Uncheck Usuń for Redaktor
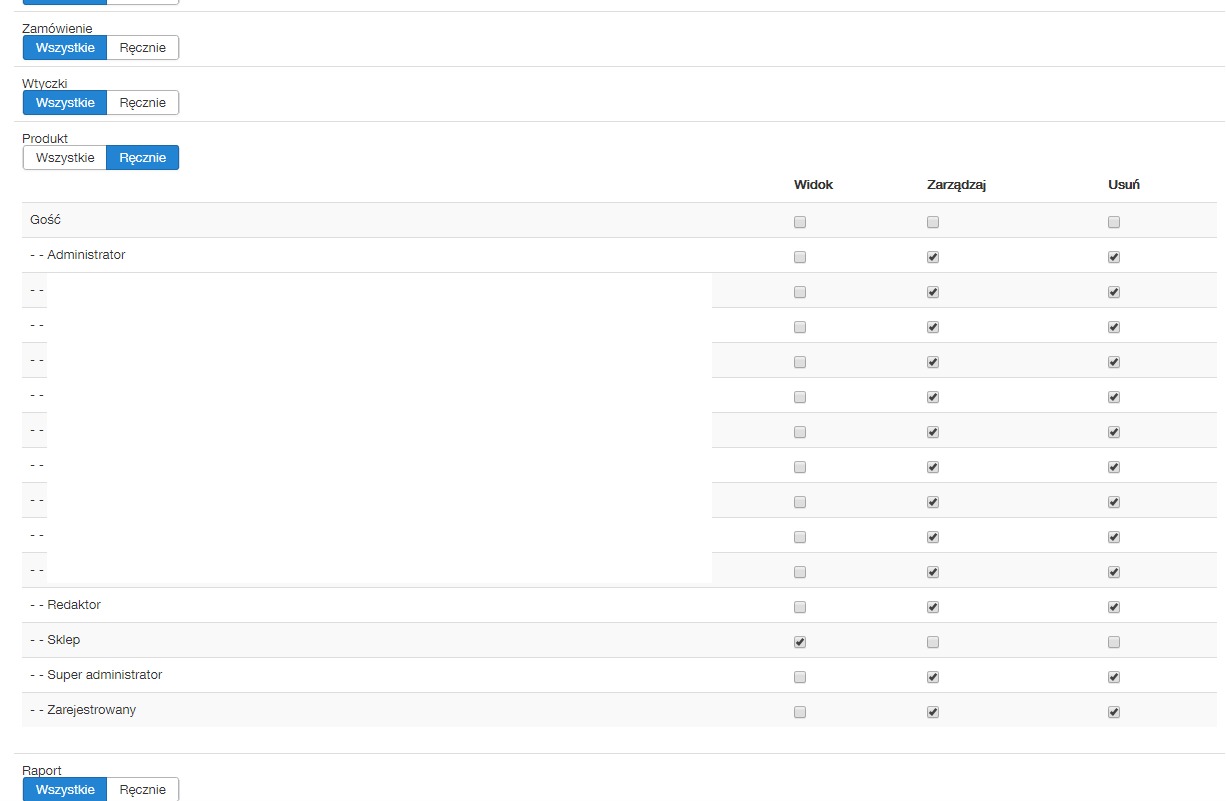The image size is (1226, 801). (x=1114, y=607)
